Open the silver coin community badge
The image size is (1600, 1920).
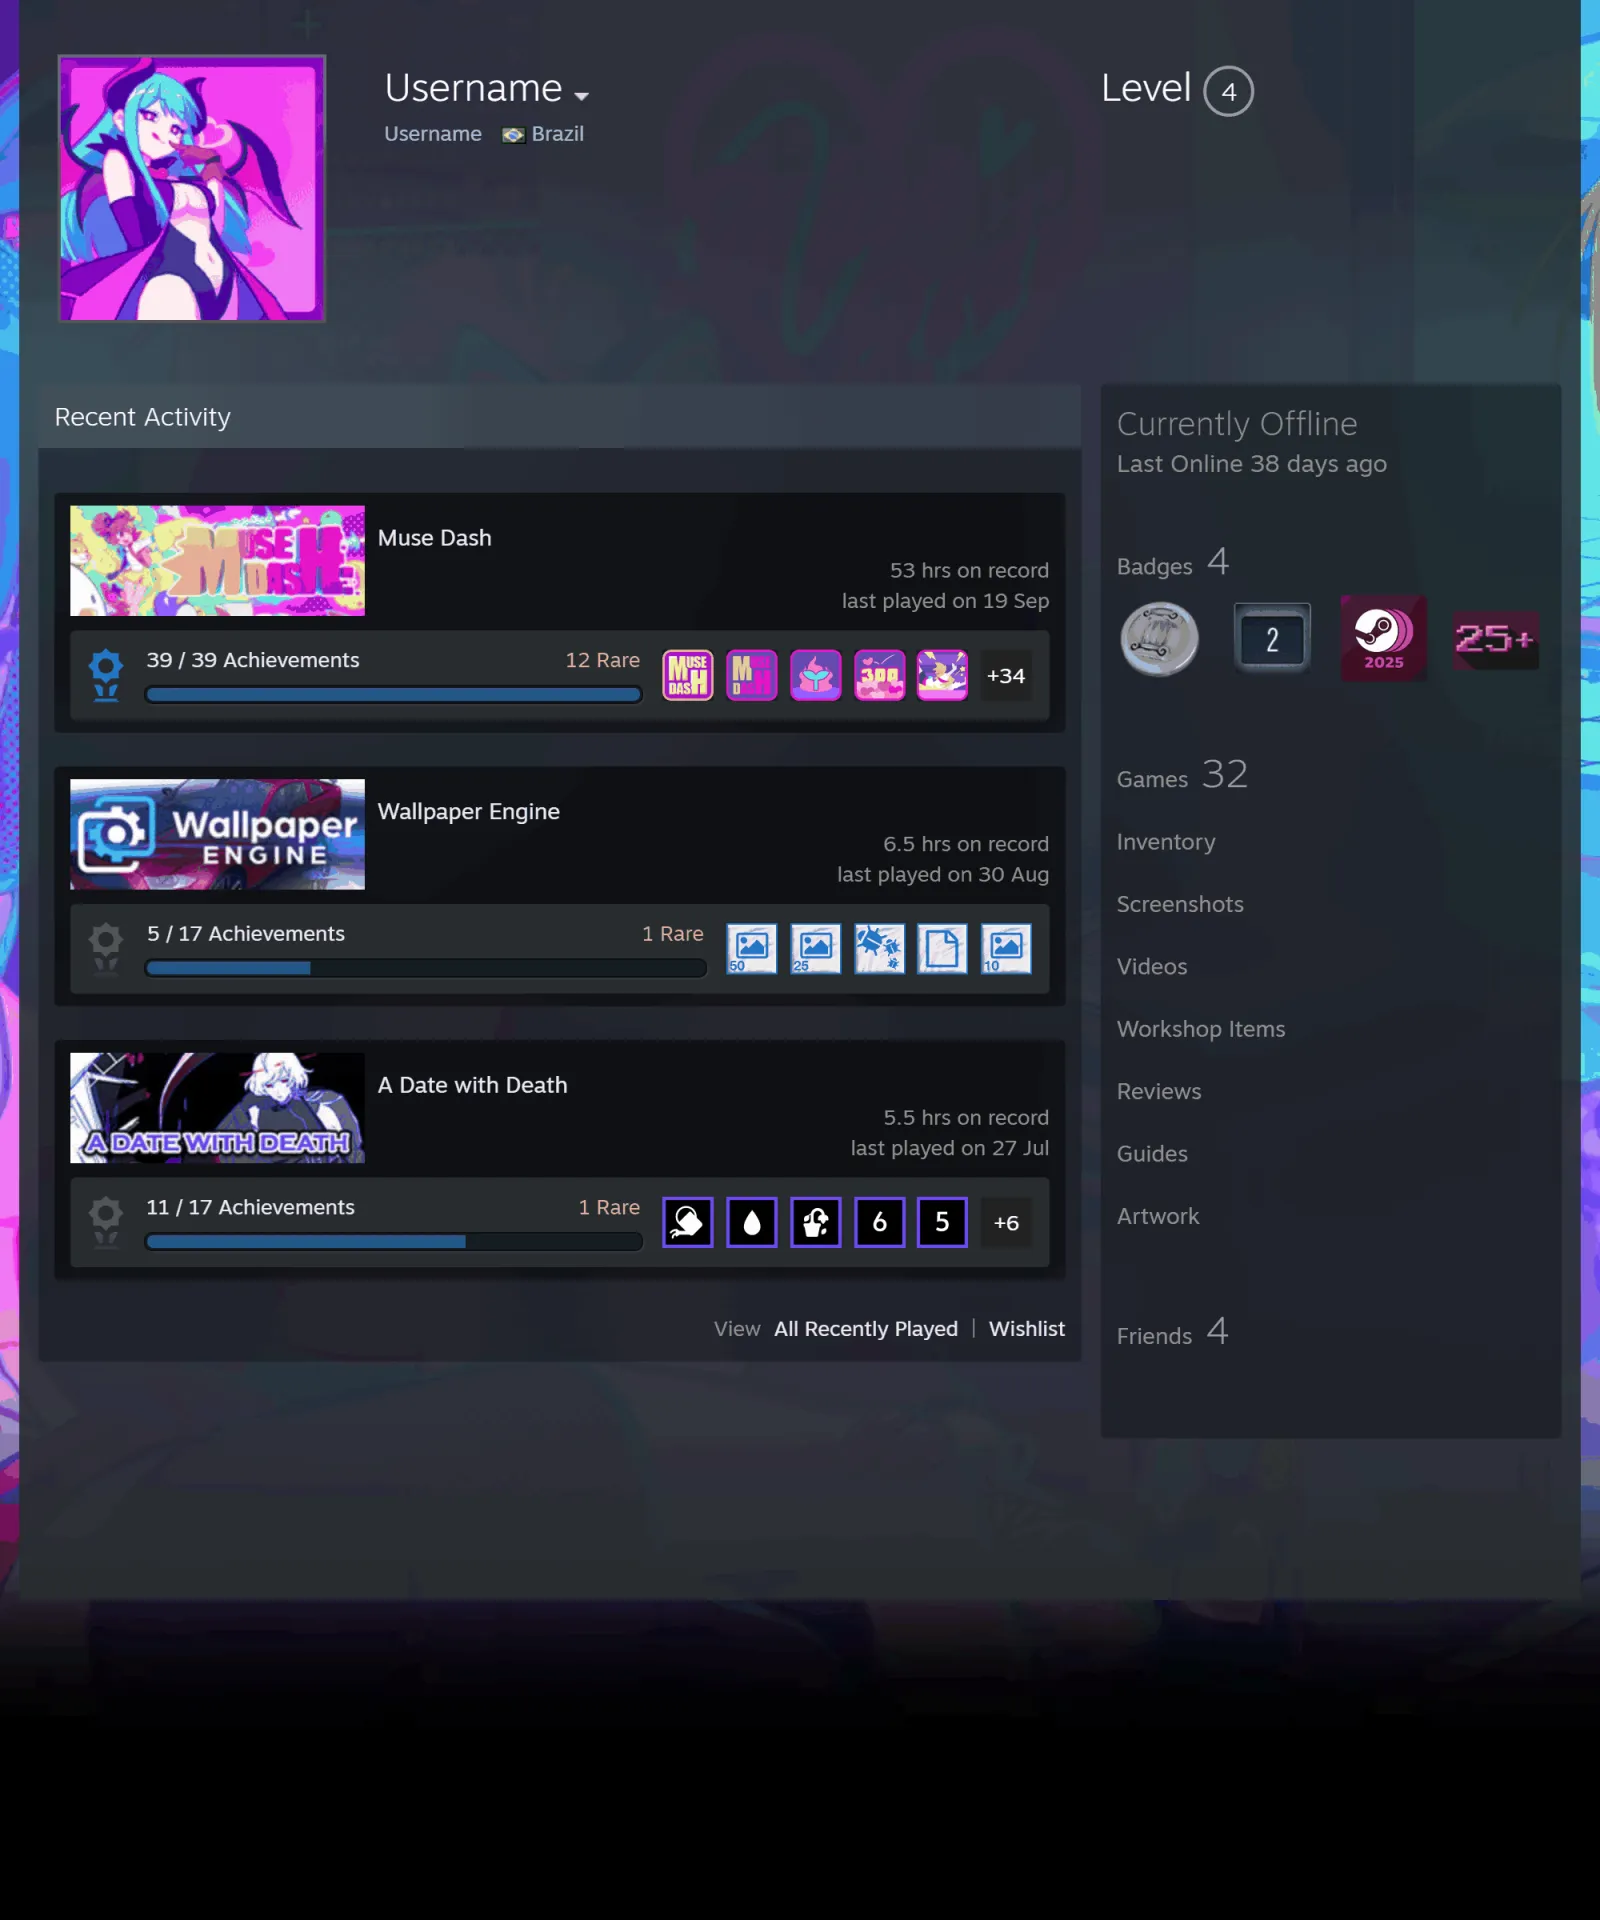click(1159, 639)
